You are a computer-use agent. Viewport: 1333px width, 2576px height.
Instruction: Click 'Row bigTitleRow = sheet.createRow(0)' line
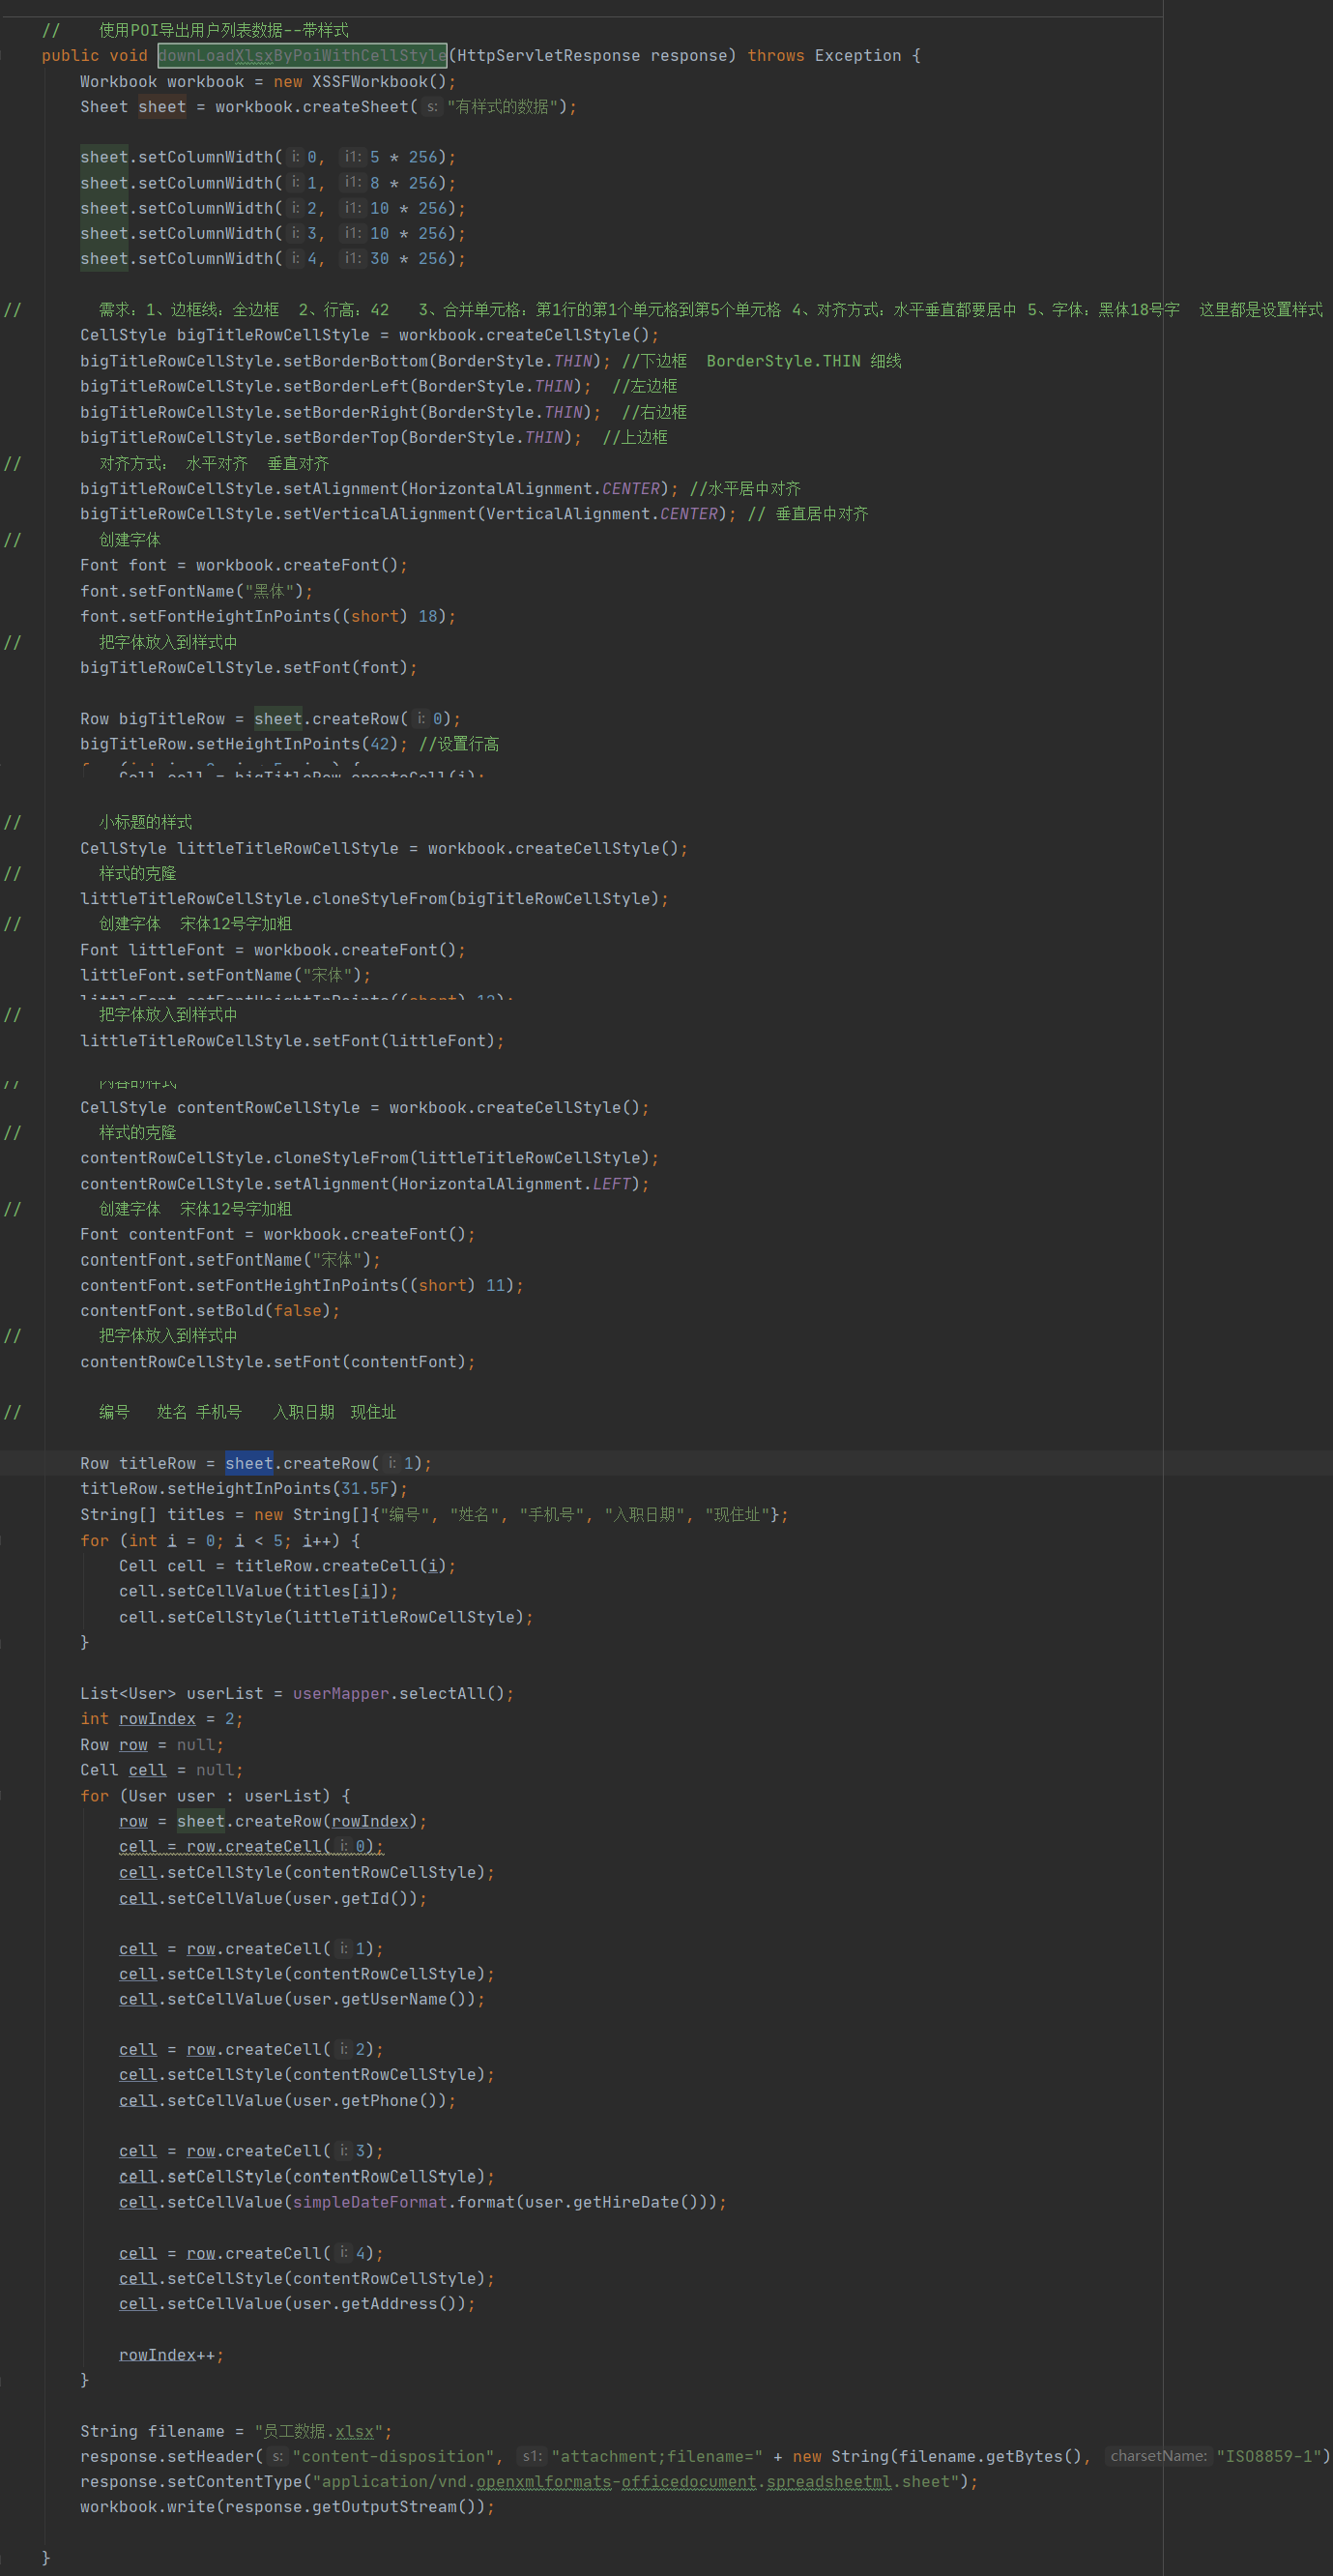click(271, 719)
